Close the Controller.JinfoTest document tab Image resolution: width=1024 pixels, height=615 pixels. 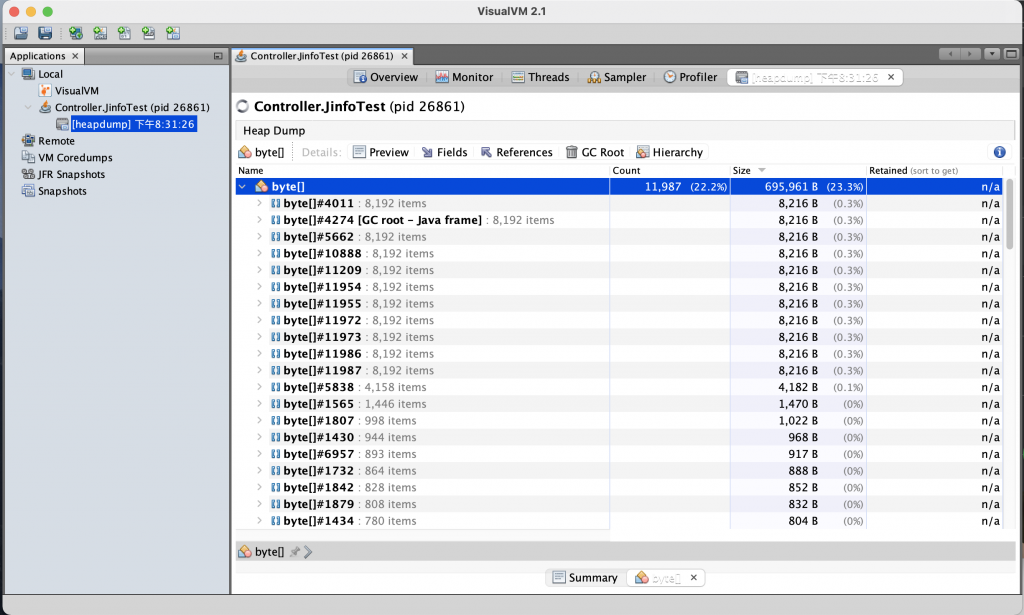(x=404, y=56)
